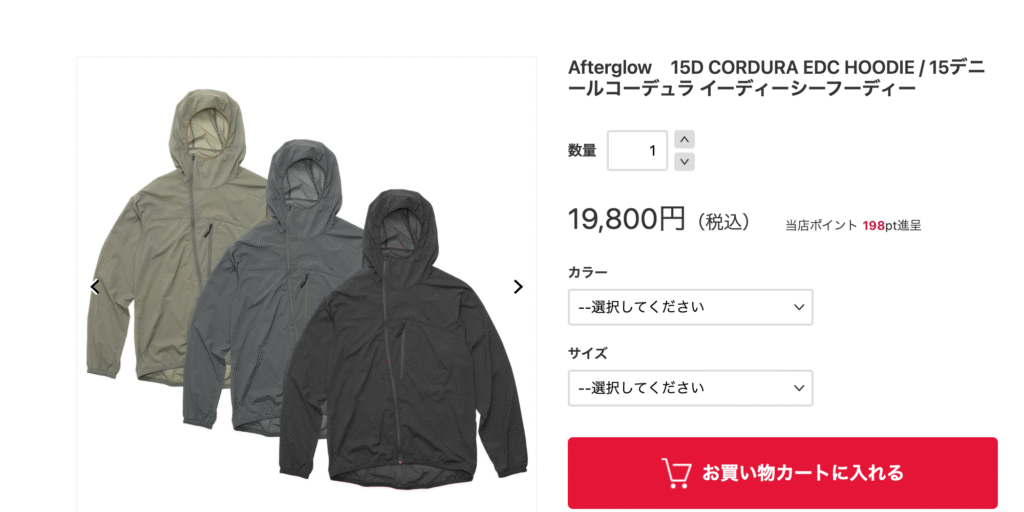Open the サイズ selection dropdown

point(690,388)
